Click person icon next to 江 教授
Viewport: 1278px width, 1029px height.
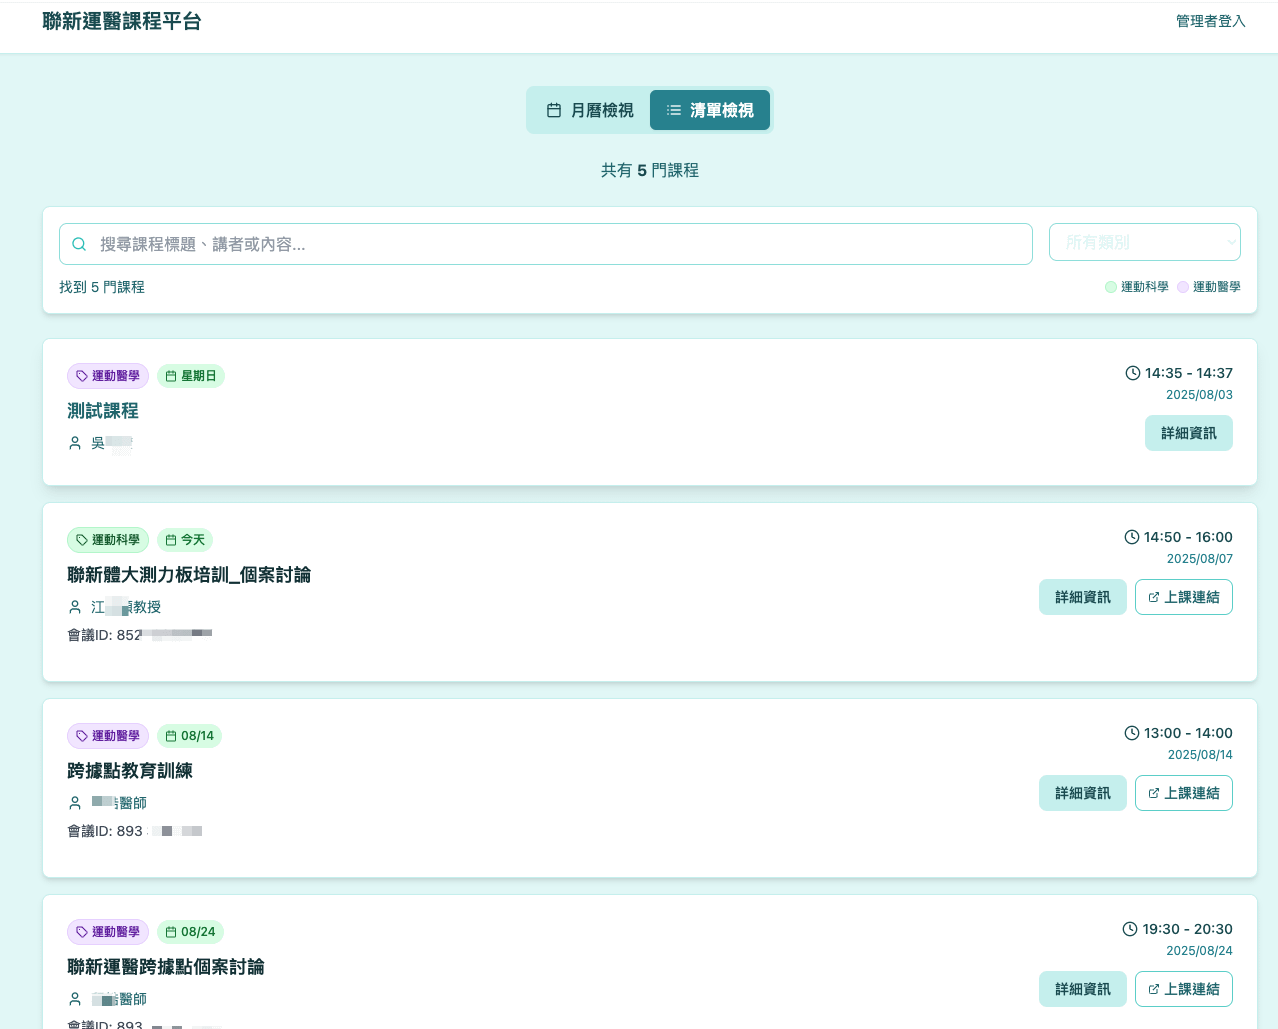coord(75,607)
